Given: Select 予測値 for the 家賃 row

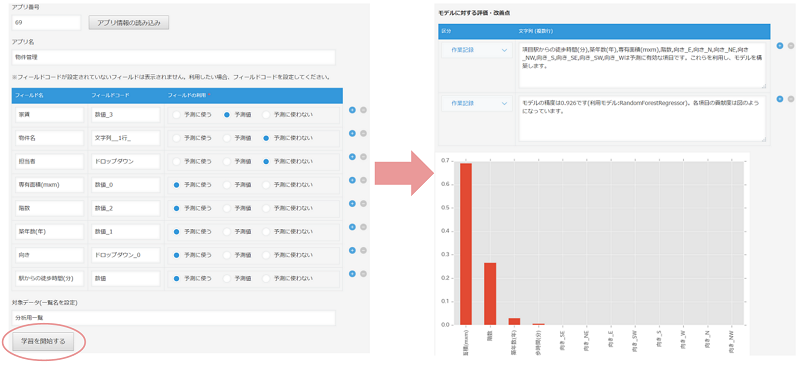Looking at the screenshot, I should click(227, 115).
